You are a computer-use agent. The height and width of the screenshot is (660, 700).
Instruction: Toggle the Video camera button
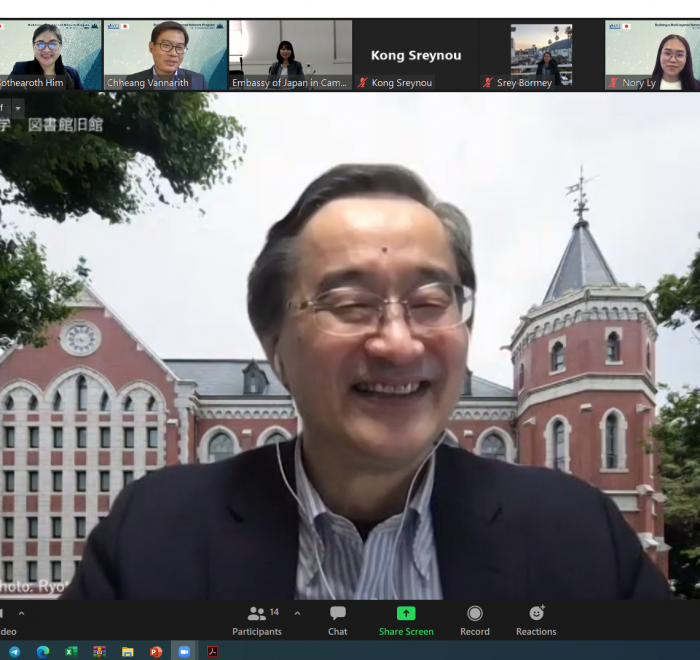coord(6,619)
